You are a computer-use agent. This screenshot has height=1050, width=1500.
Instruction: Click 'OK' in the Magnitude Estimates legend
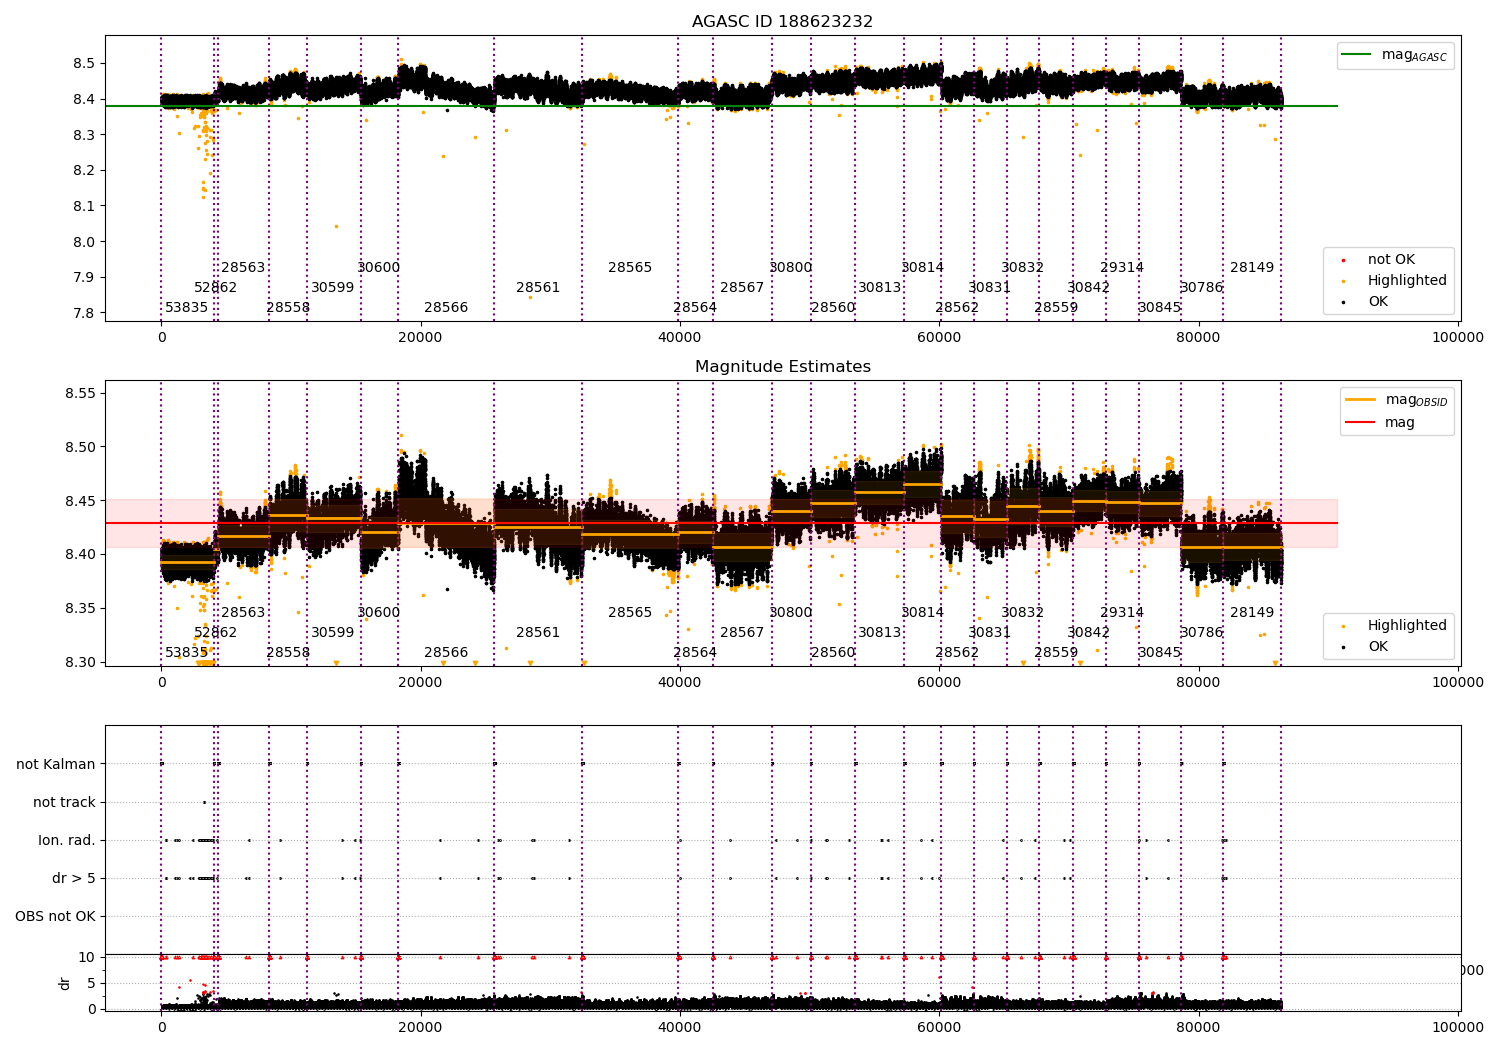coord(1378,647)
